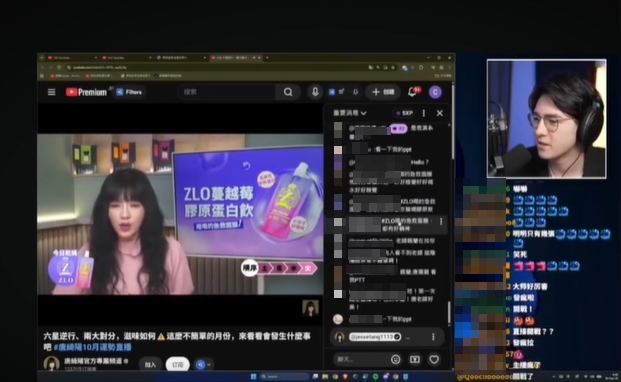621x382 pixels.
Task: Open the Windows Start button
Action: point(253,376)
